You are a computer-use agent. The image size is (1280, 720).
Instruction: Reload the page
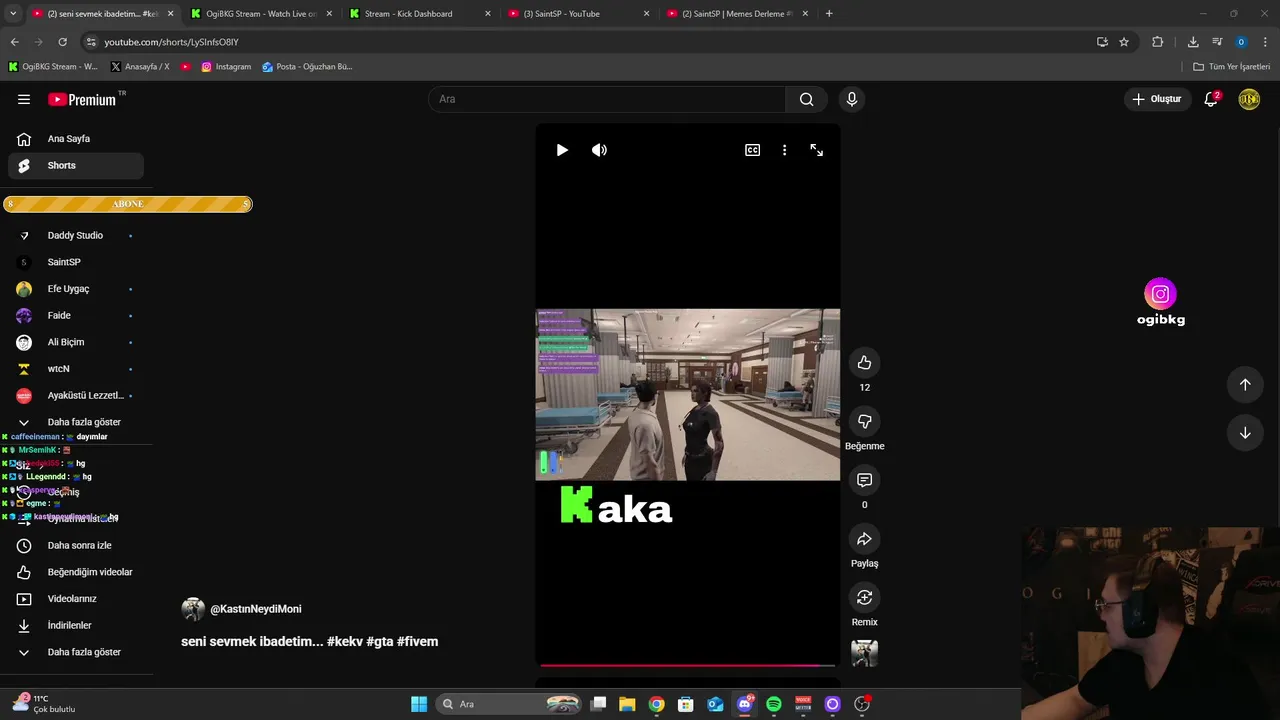coord(62,42)
